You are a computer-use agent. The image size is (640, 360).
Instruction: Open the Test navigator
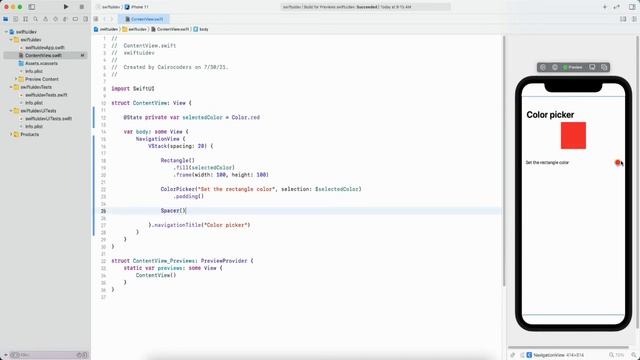pos(56,19)
